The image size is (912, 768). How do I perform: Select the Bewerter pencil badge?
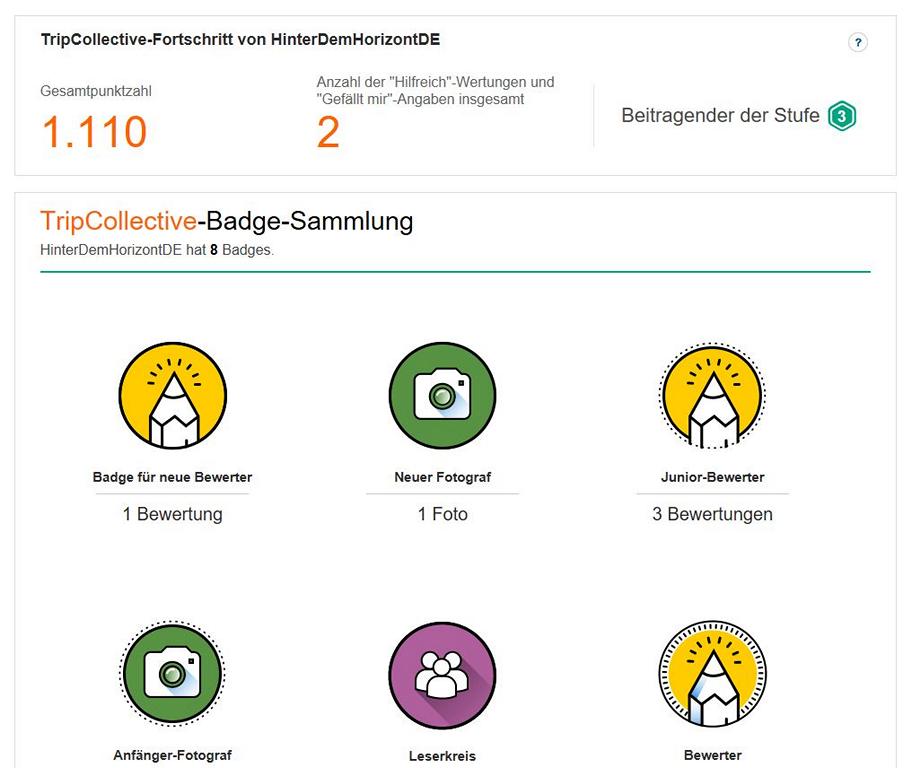[x=712, y=674]
